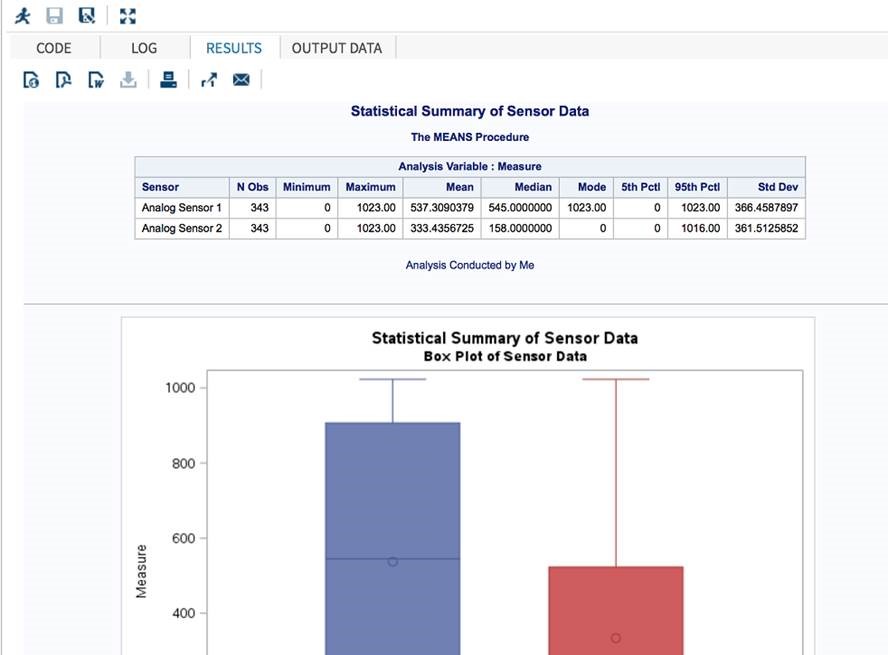The image size is (888, 655).
Task: View the OUTPUT DATA tab
Action: 337,48
